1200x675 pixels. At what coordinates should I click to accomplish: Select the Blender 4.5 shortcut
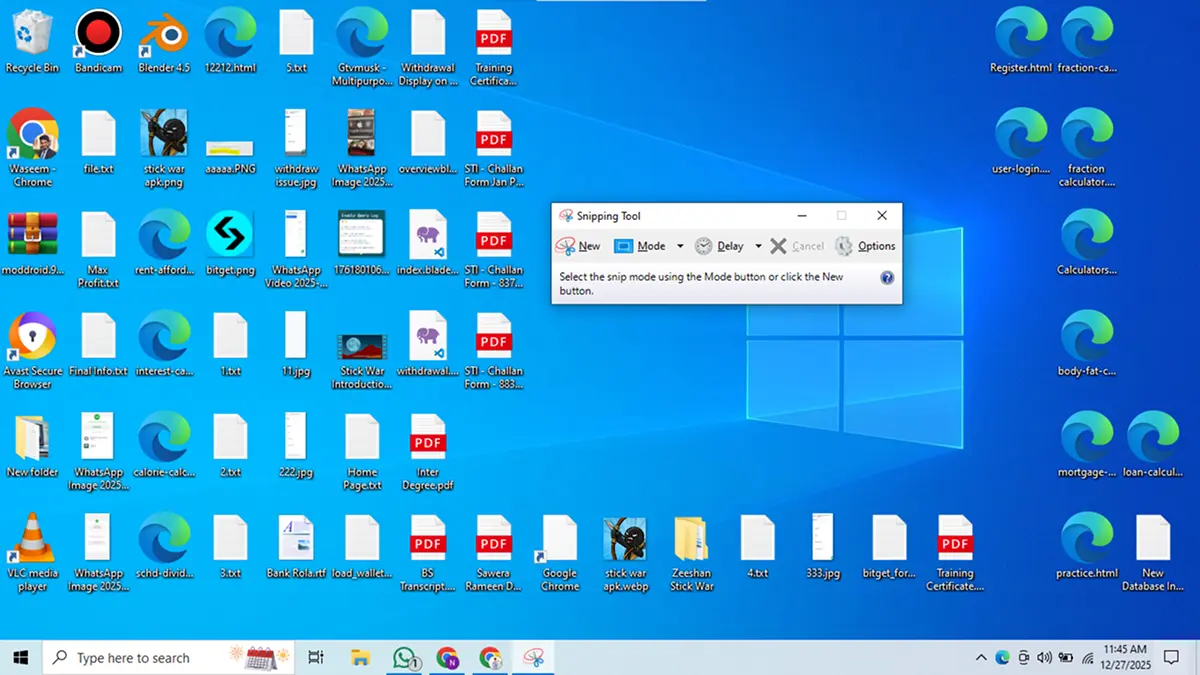pos(164,42)
